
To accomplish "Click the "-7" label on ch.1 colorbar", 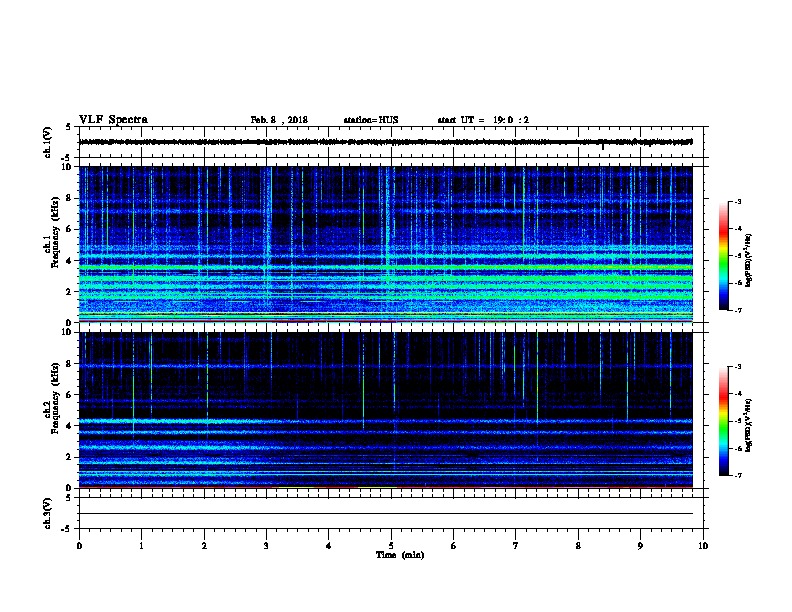I will 737,310.
